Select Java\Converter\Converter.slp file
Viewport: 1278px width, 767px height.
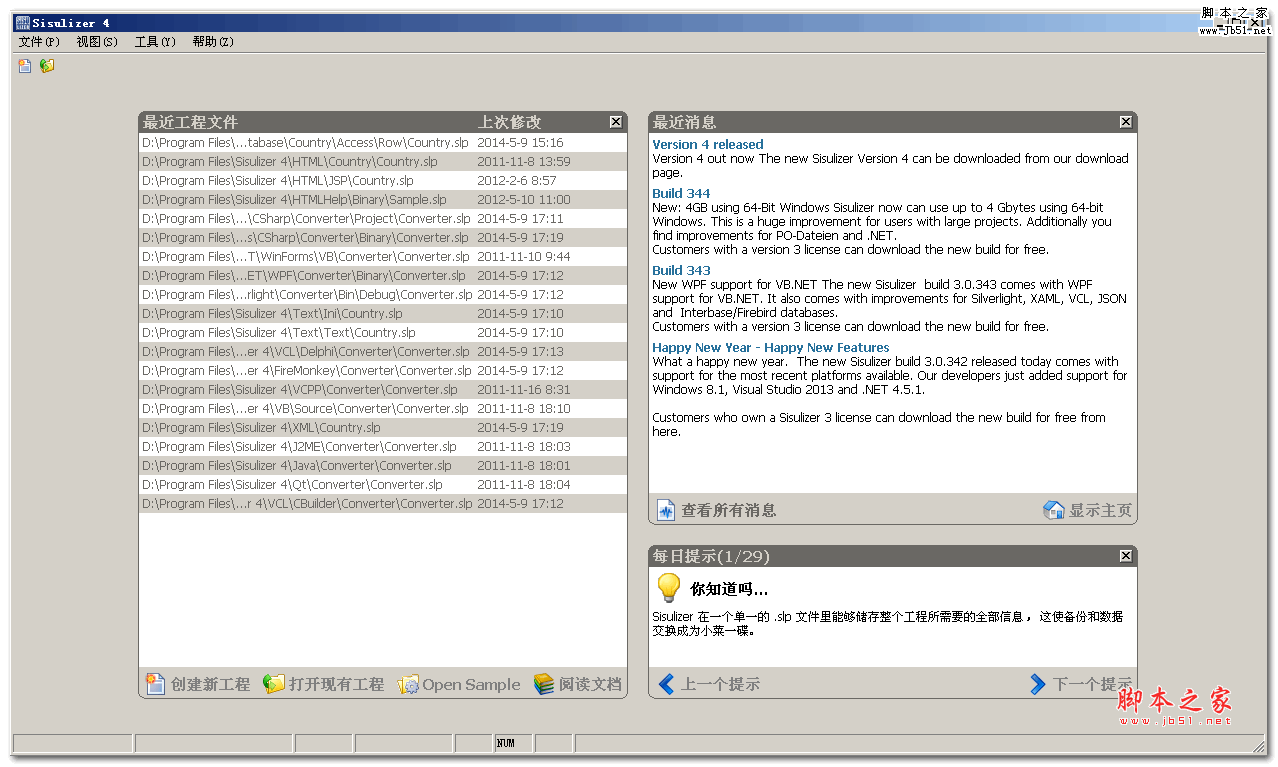click(383, 466)
